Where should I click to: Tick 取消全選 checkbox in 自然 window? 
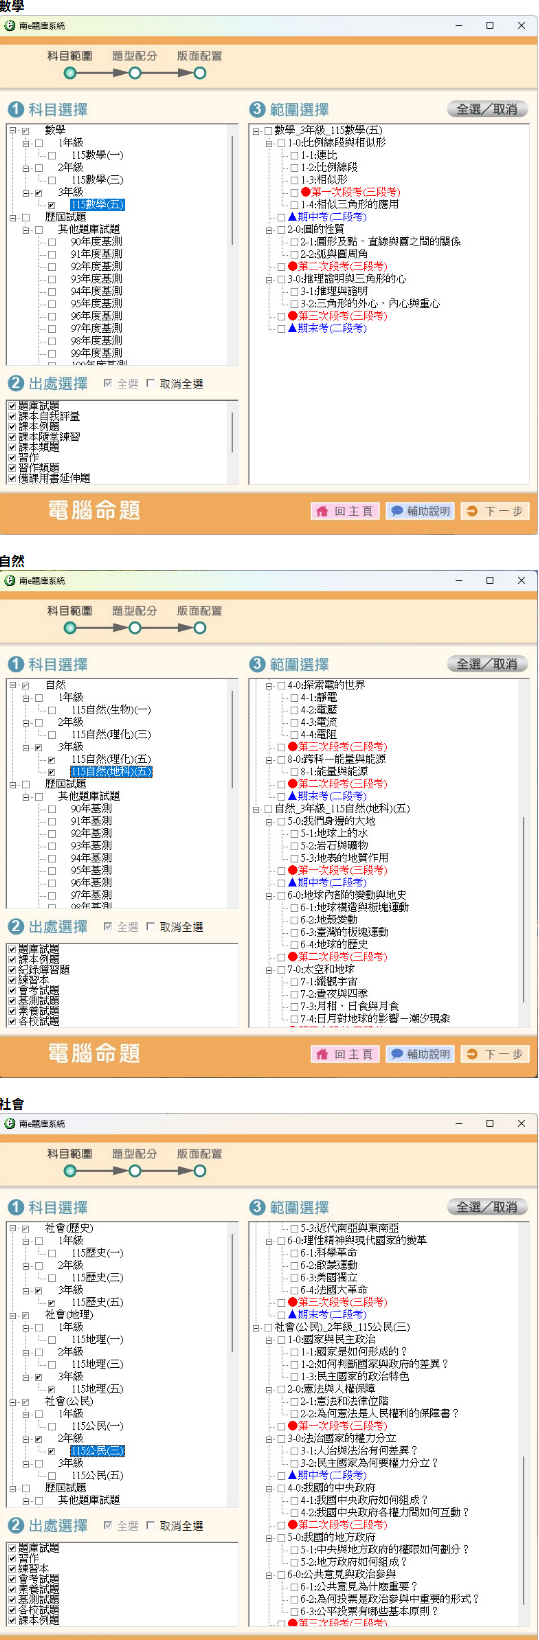coord(151,927)
